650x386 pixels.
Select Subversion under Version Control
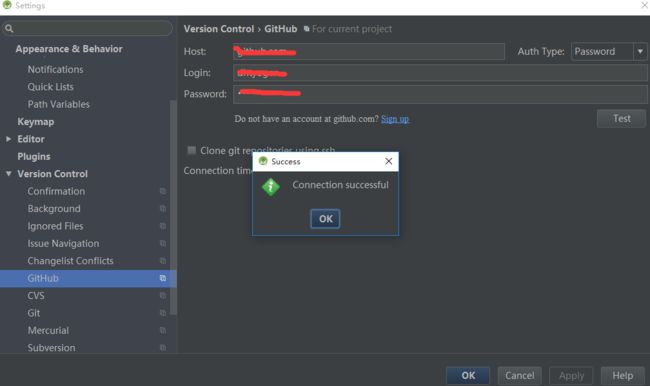point(51,348)
